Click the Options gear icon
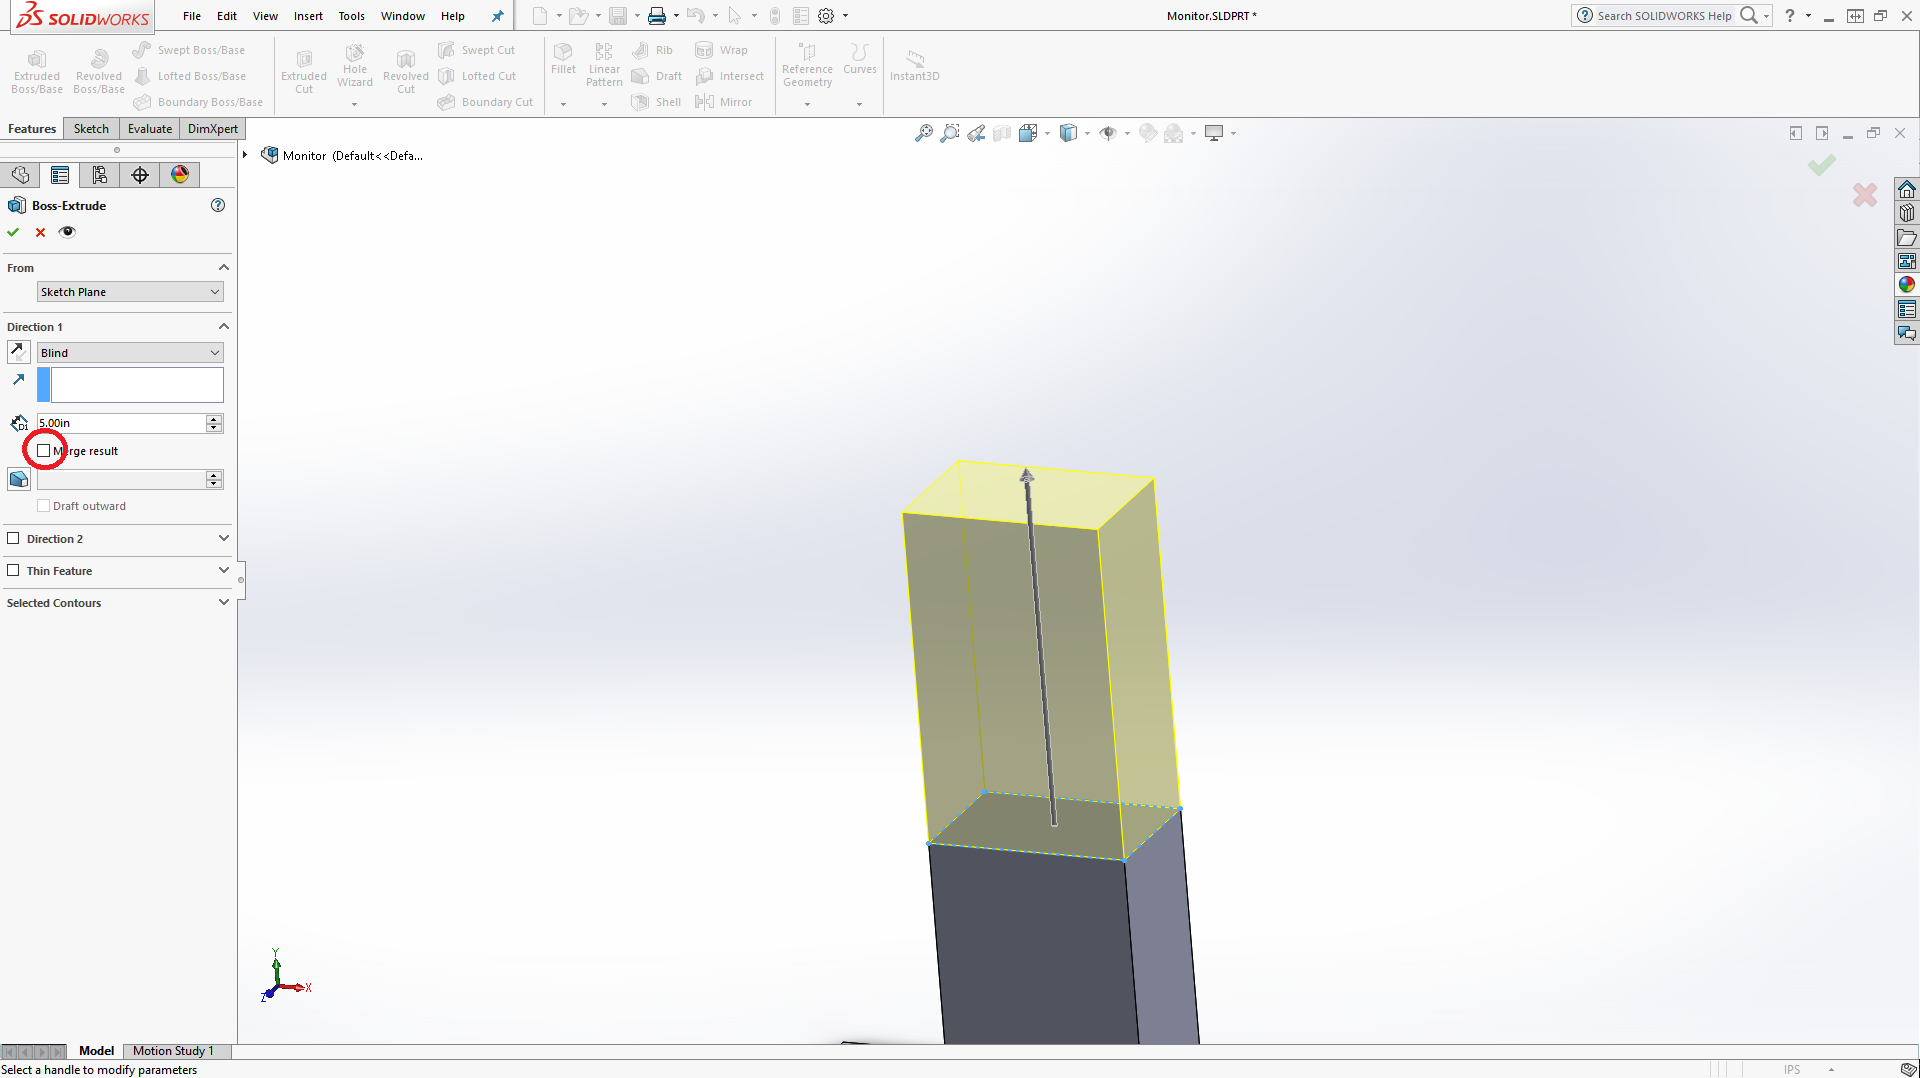1920x1078 pixels. [x=826, y=16]
